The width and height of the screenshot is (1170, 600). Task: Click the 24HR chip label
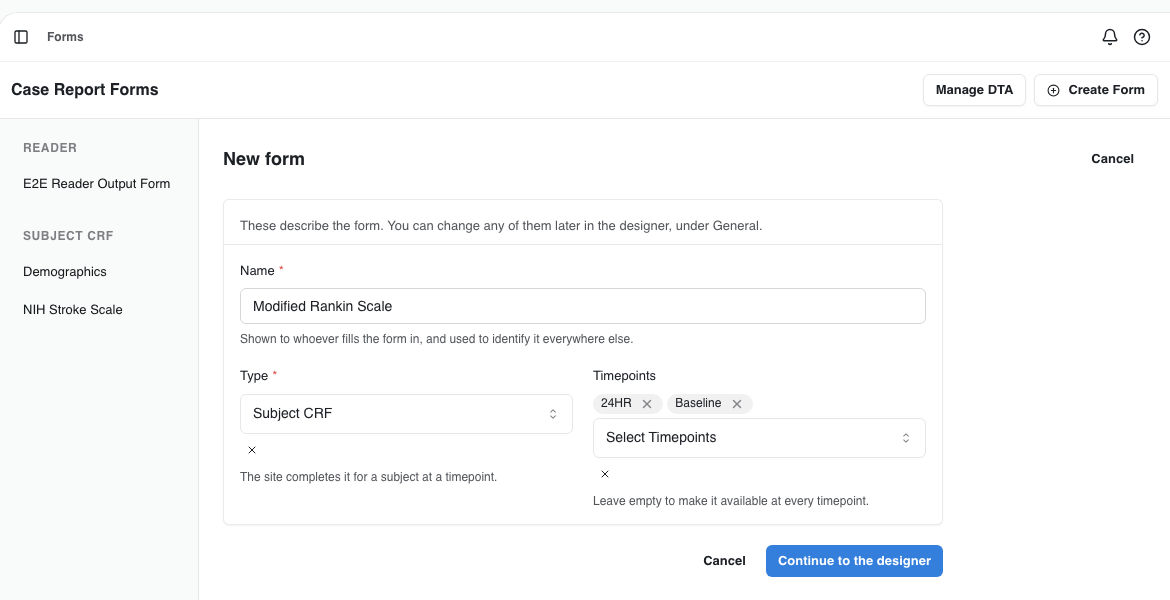point(616,403)
